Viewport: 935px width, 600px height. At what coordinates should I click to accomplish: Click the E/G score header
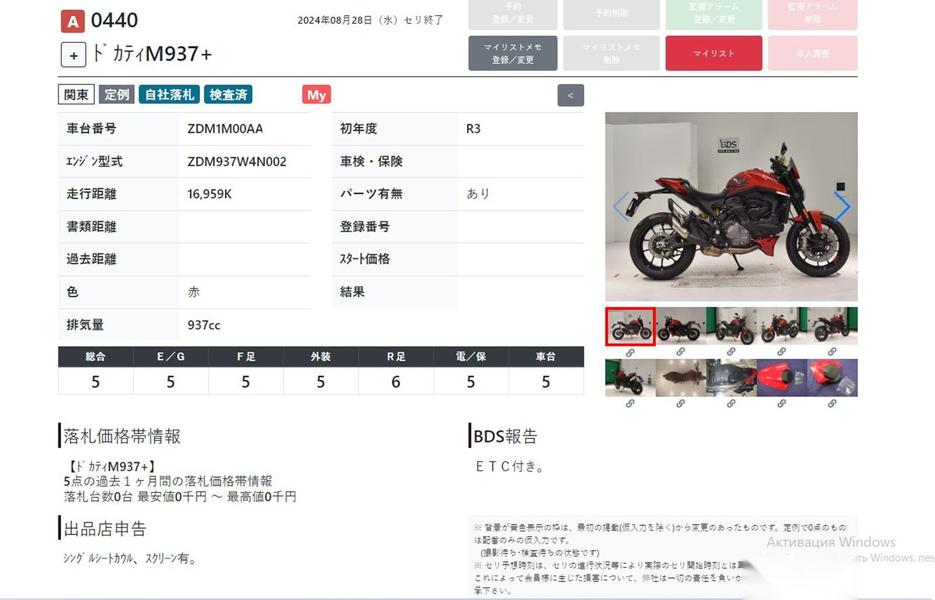171,357
